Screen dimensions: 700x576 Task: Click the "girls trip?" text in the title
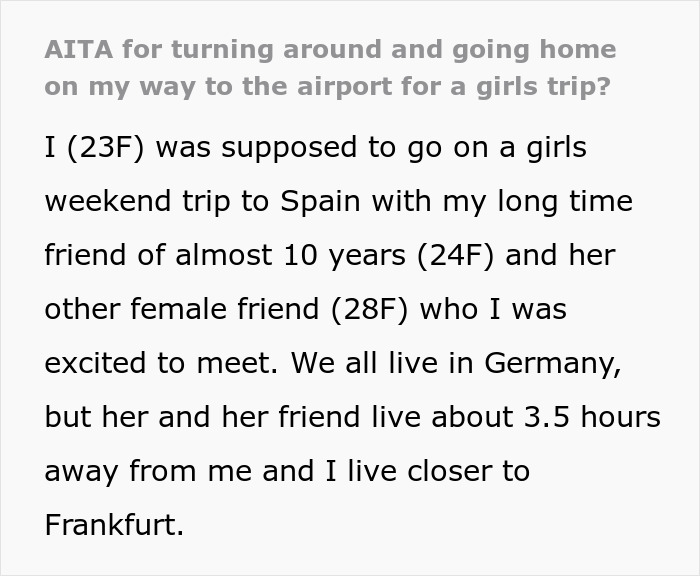coord(543,87)
